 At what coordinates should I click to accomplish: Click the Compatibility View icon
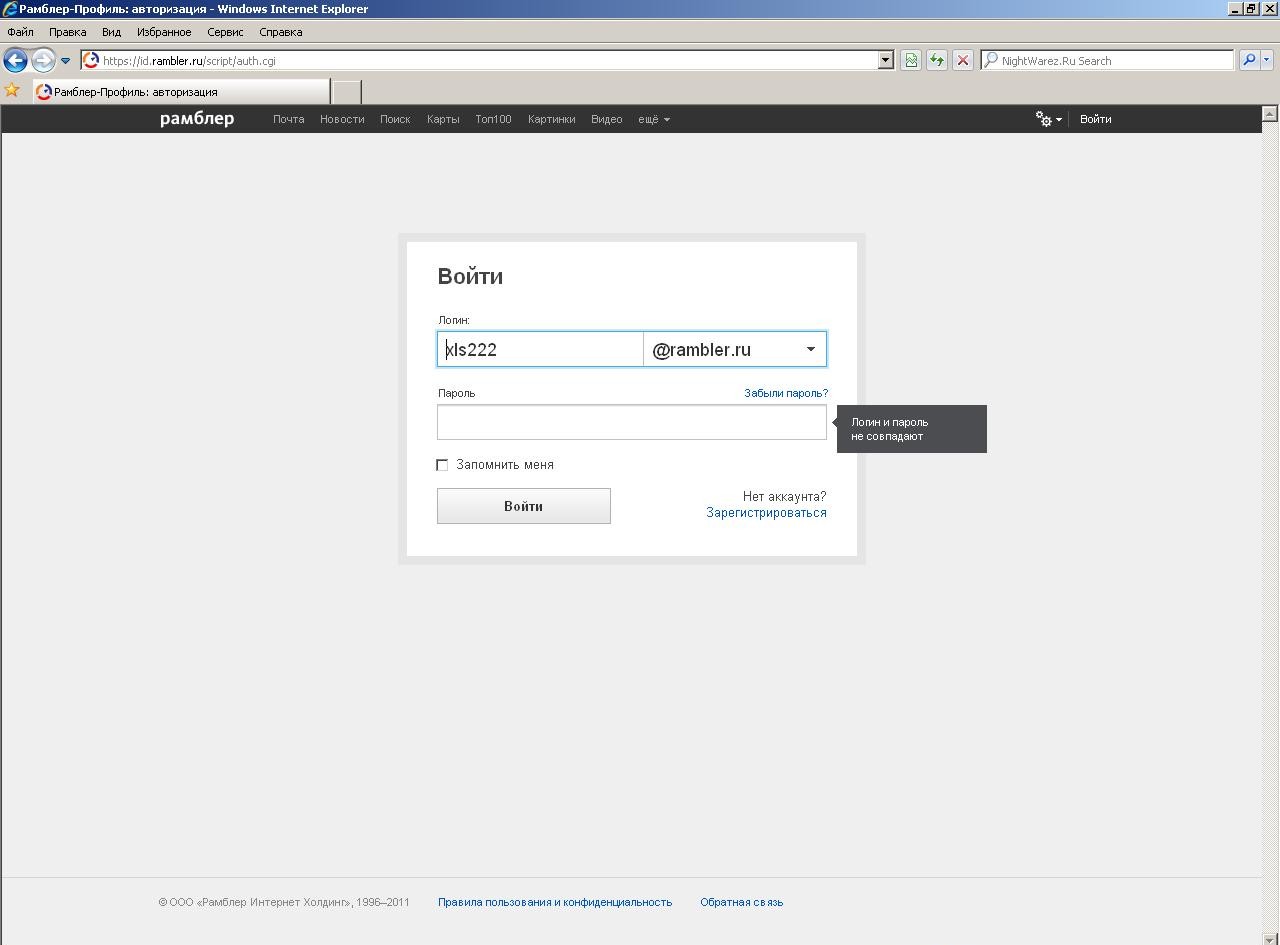911,60
